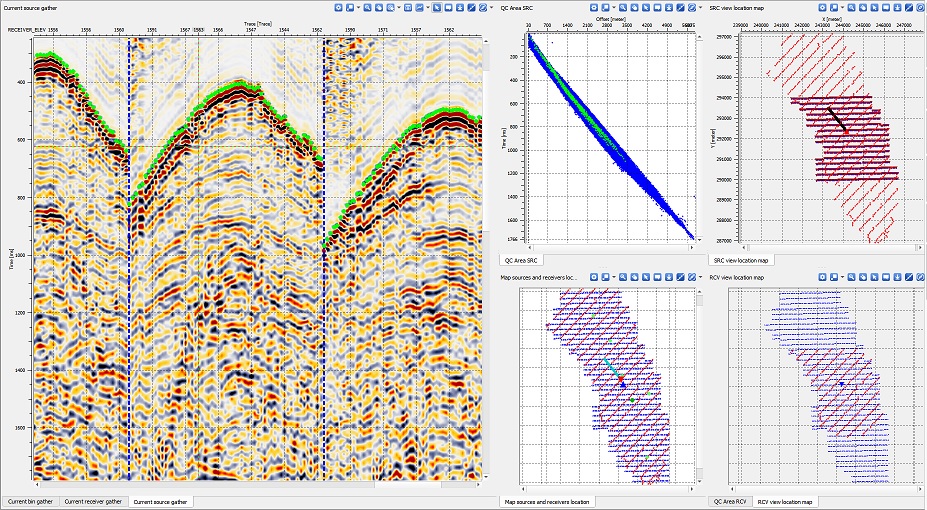
Task: Open view dropdown arrow in Map sources and receivers toolbar
Action: coord(614,277)
